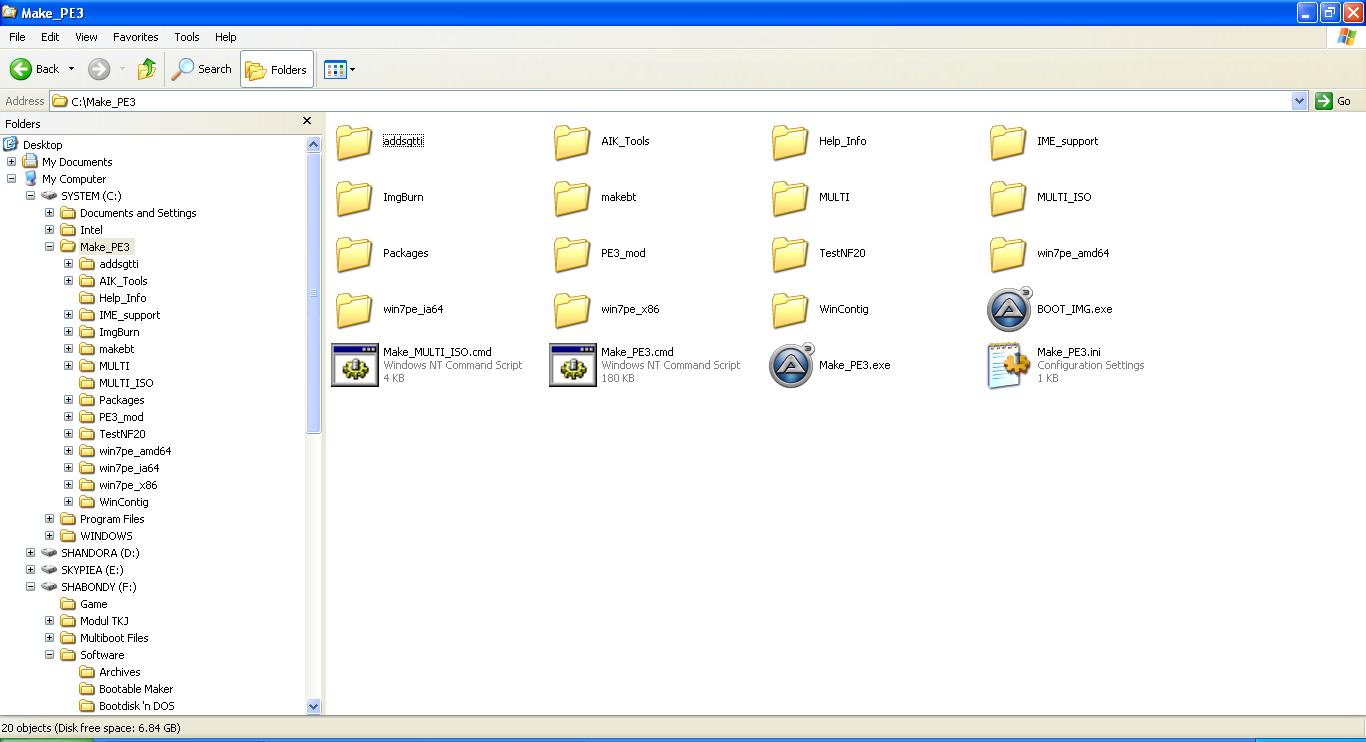This screenshot has width=1366, height=742.
Task: Open the Help menu
Action: [226, 37]
